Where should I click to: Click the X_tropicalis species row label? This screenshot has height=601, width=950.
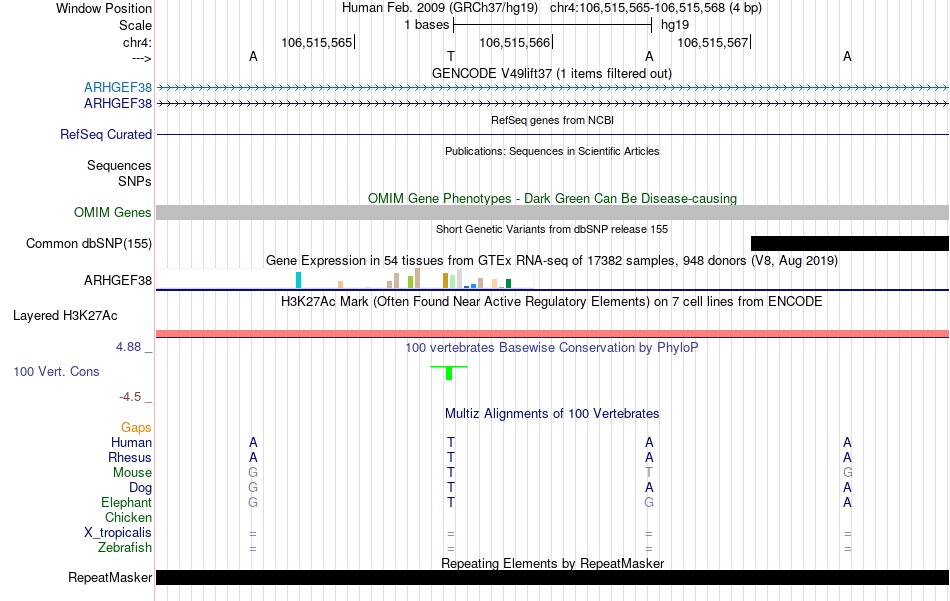(x=118, y=533)
